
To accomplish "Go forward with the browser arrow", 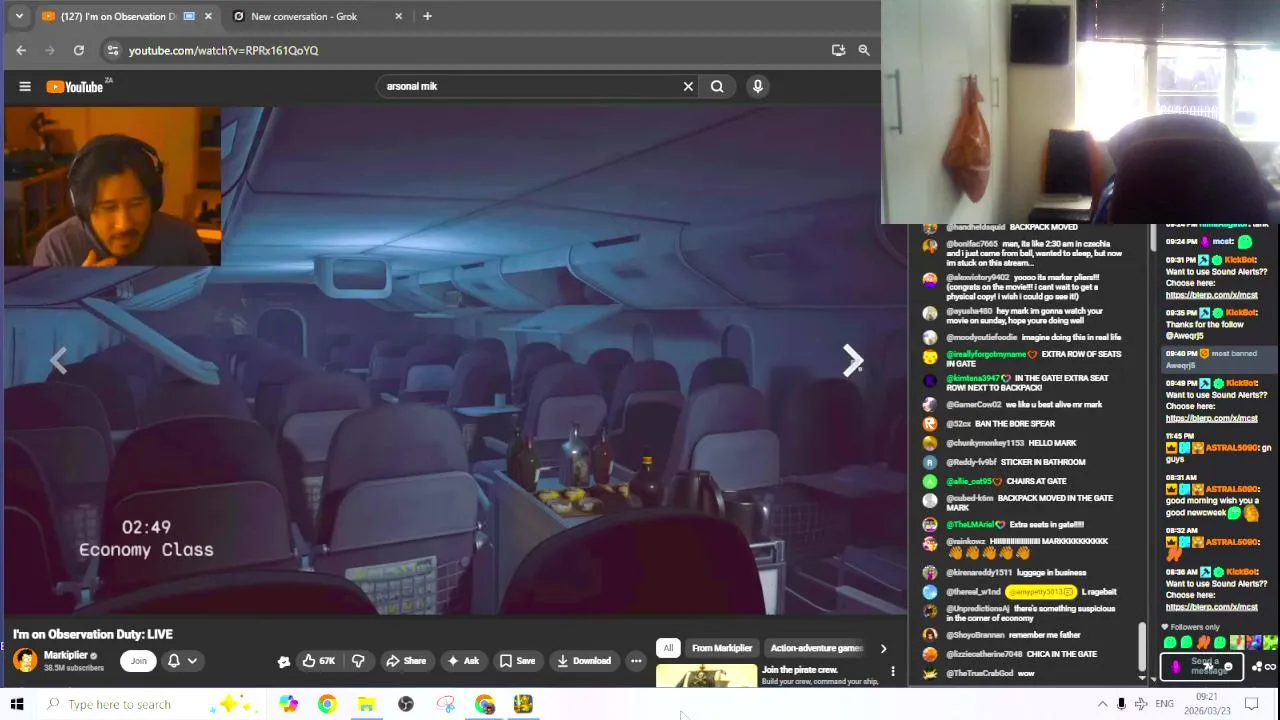I will [50, 50].
